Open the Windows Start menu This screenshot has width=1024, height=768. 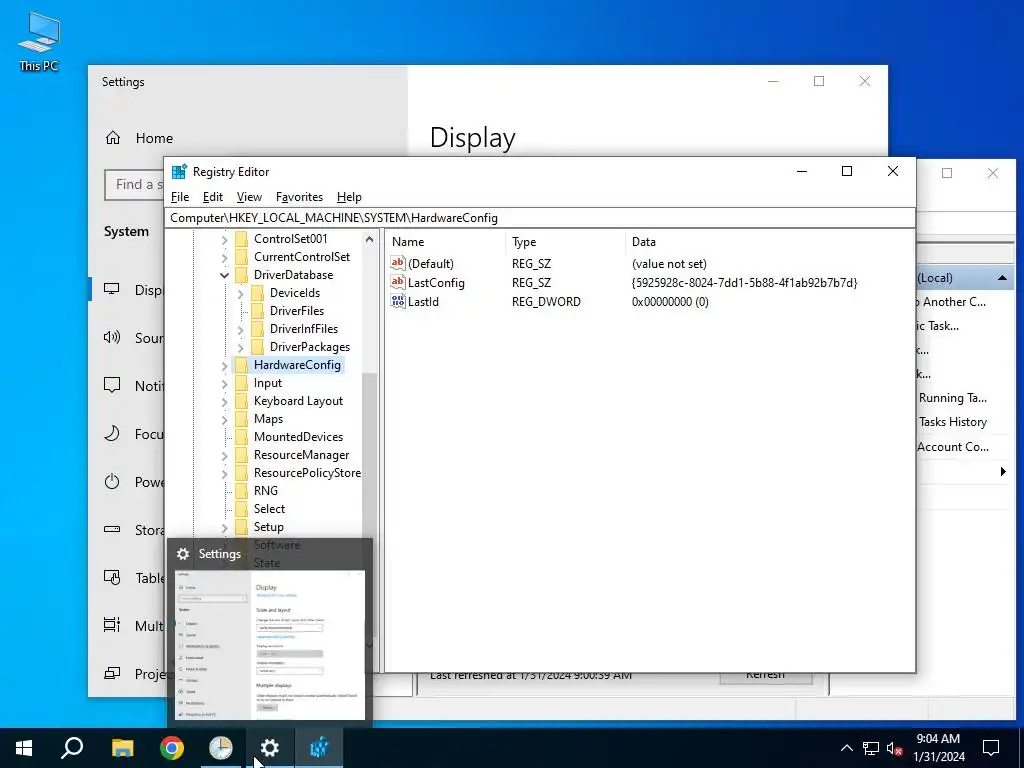click(x=24, y=748)
